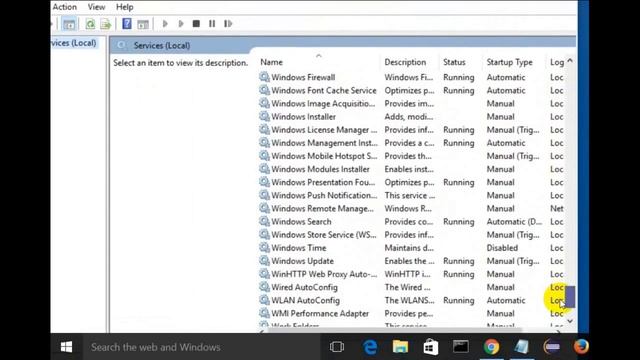Select the Windows Font Cache Service row
Screen dimensions: 640x360
[411, 90]
